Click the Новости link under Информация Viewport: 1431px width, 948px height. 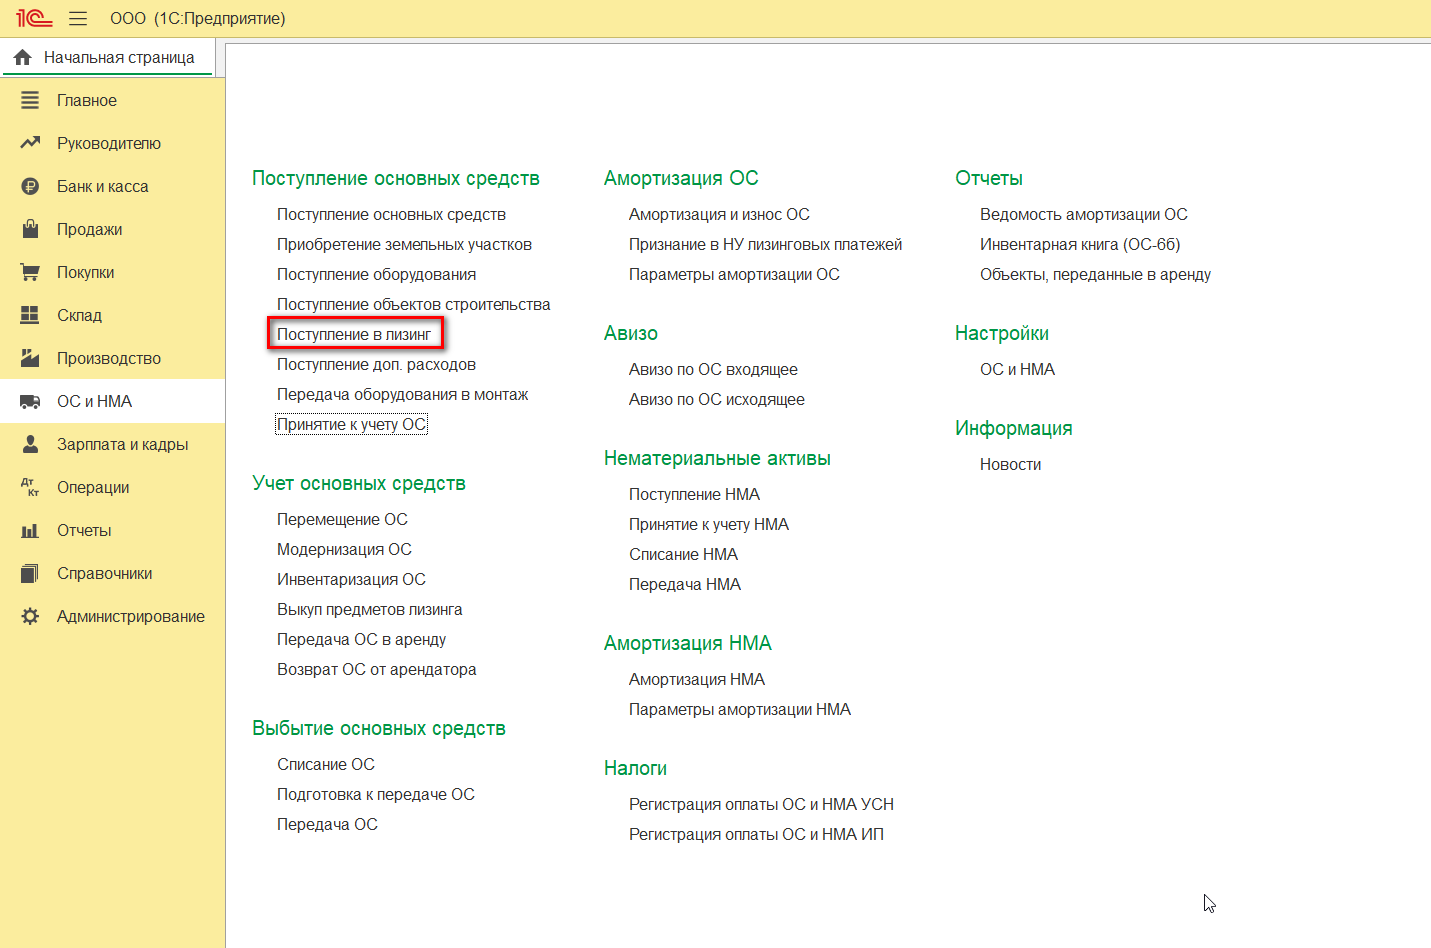pos(1010,464)
